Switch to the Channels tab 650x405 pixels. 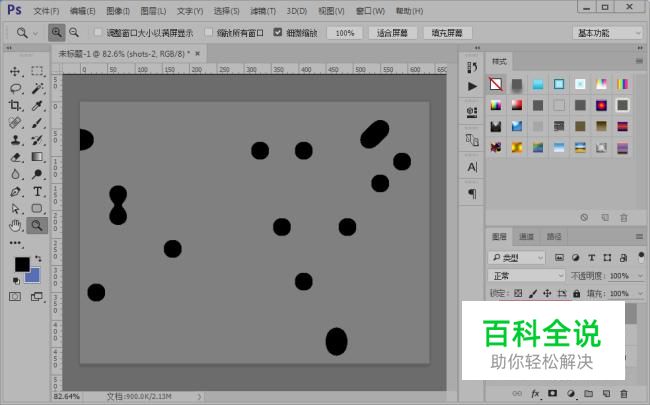(526, 237)
